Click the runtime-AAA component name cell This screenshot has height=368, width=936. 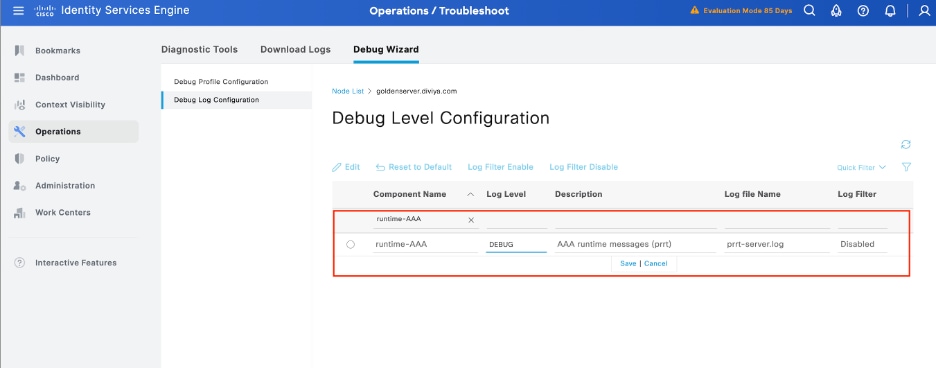pos(425,244)
